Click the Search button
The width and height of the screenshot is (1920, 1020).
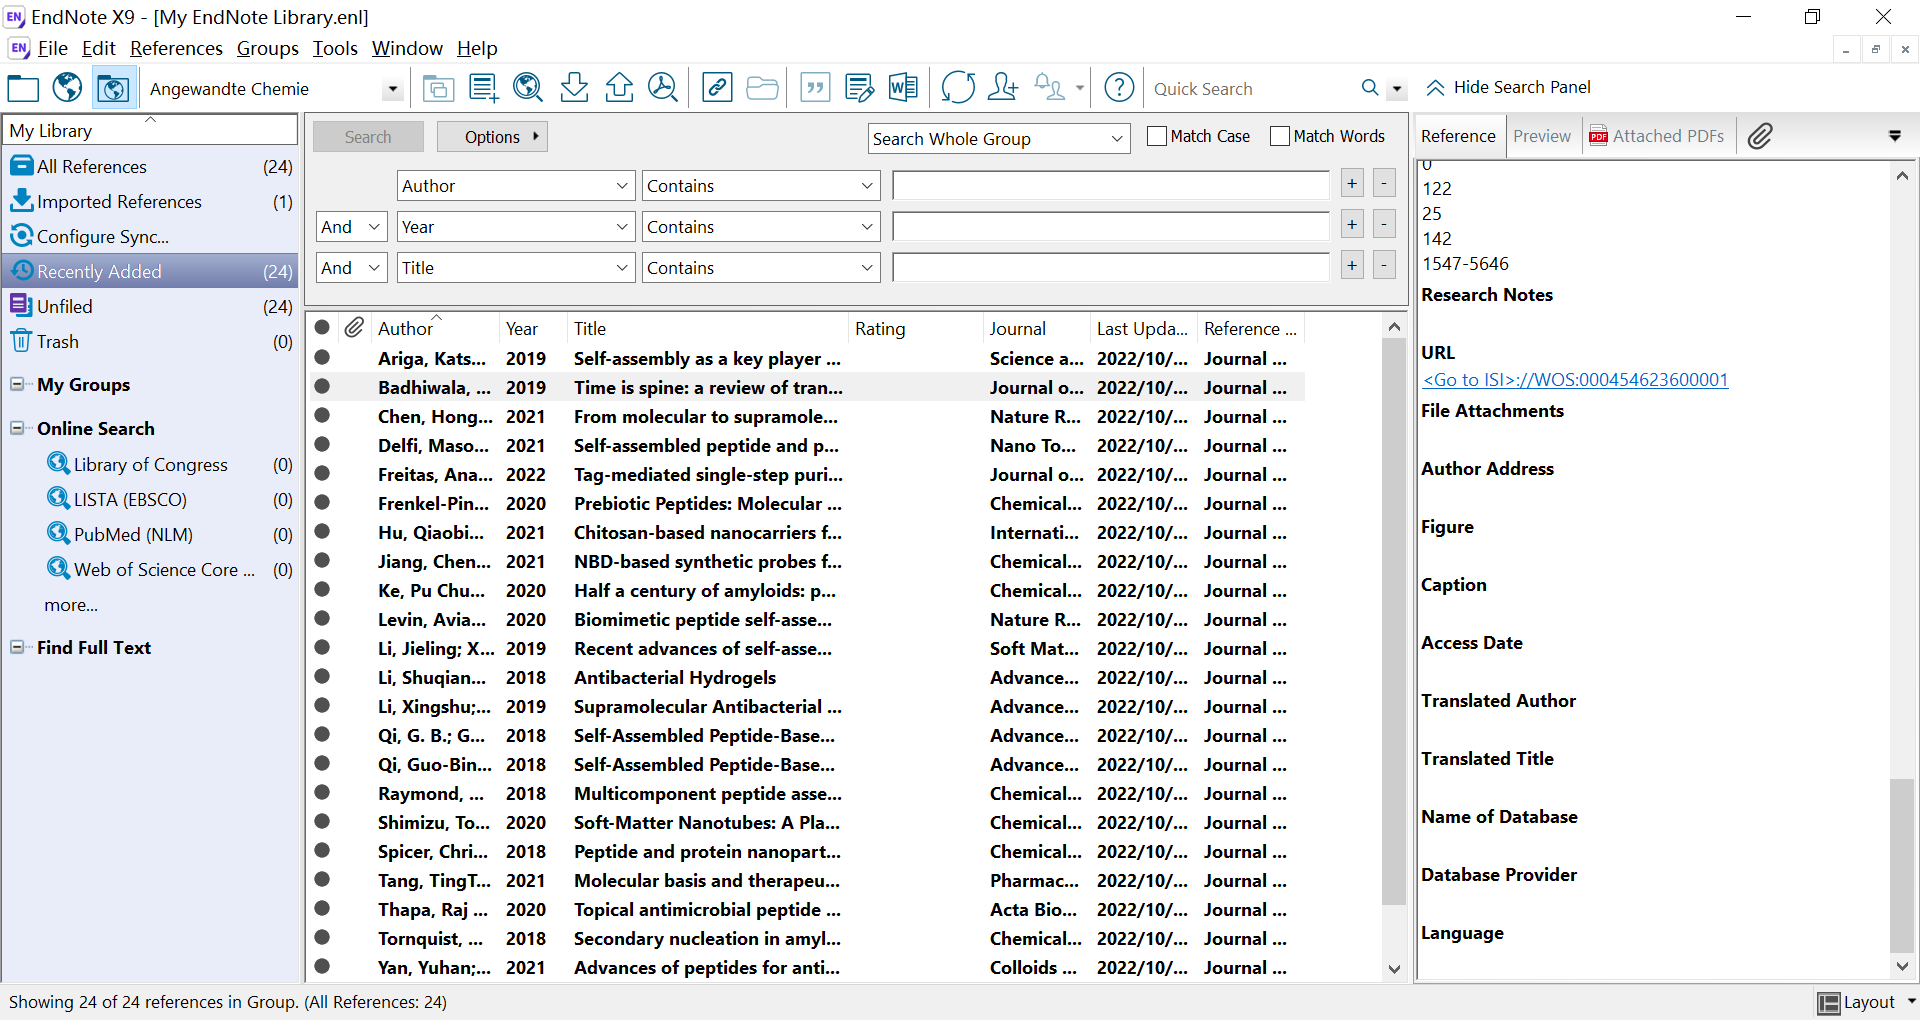coord(368,137)
